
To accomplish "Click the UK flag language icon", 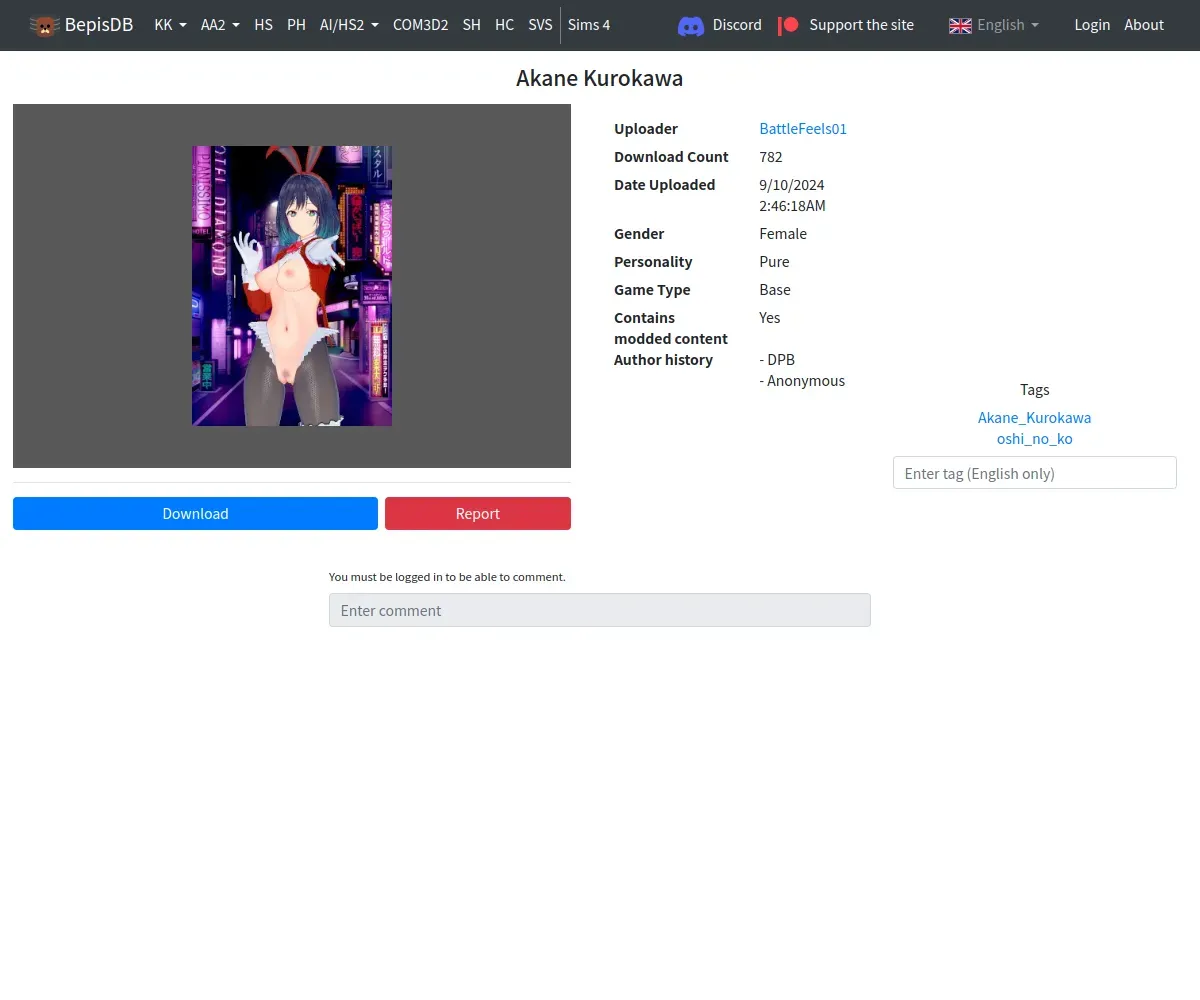I will click(x=960, y=25).
